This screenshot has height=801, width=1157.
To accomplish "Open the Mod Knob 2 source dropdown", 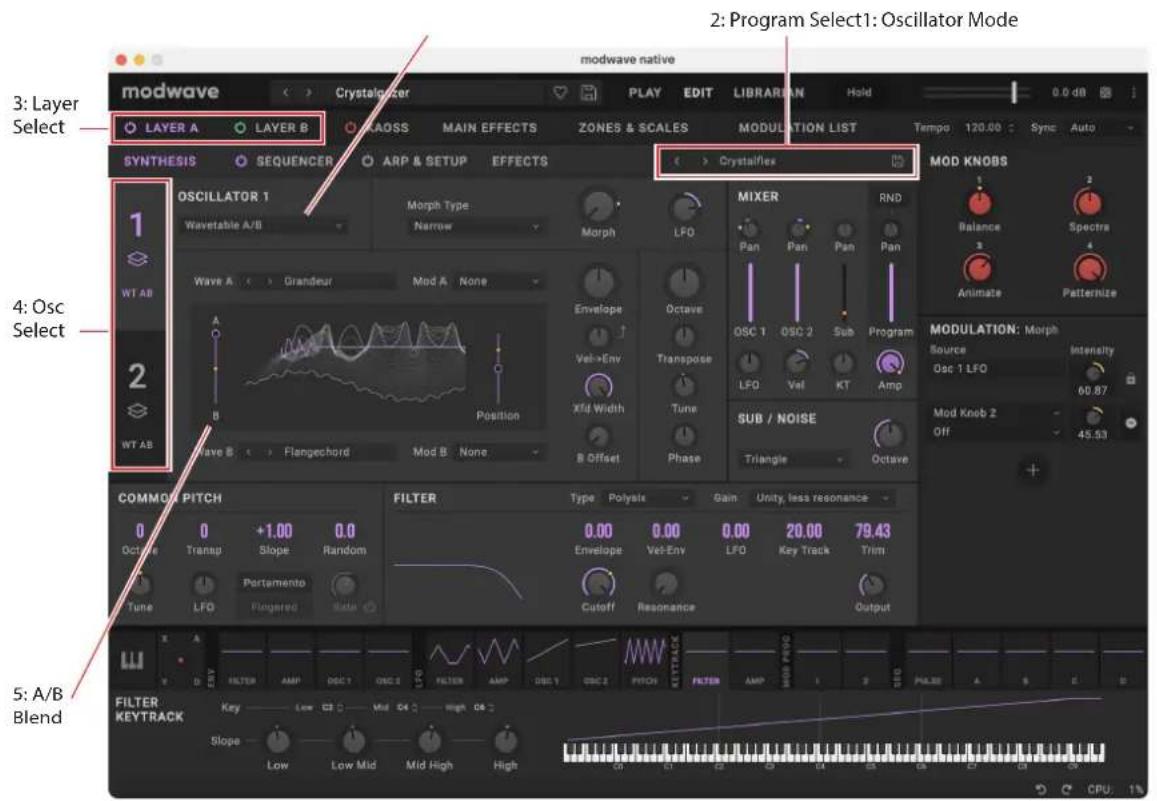I will point(996,413).
